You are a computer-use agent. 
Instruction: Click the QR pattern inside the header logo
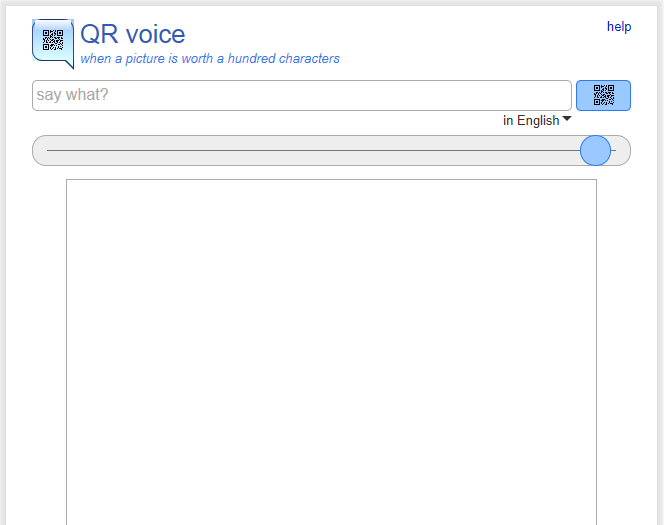point(53,40)
